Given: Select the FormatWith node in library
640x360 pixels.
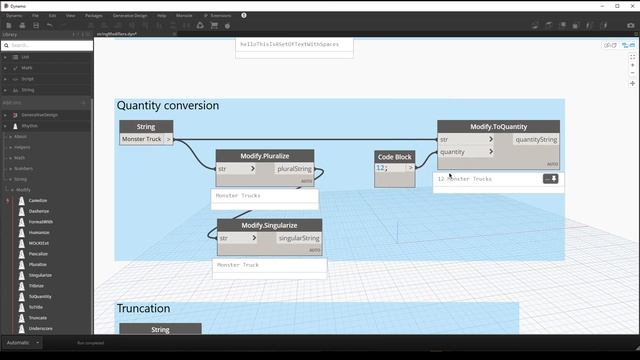Looking at the screenshot, I should coord(41,222).
